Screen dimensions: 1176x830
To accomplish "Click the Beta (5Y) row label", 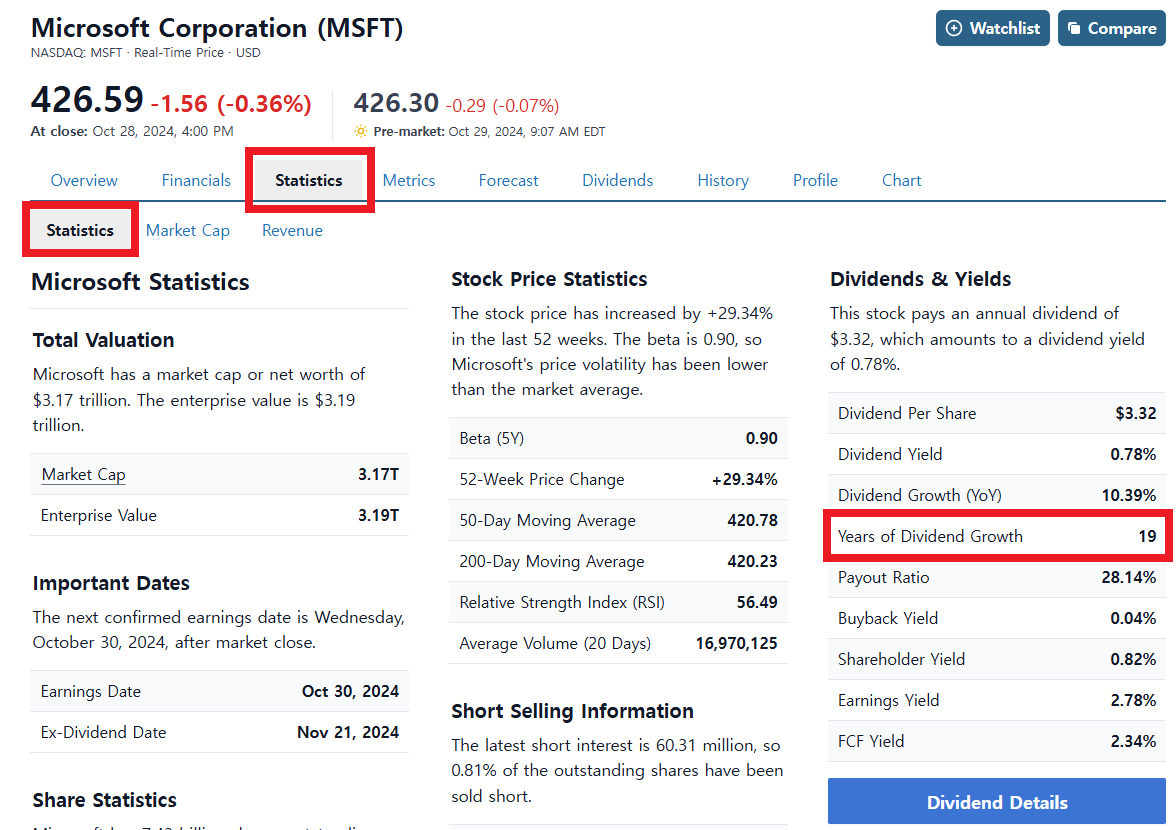I will coord(491,439).
